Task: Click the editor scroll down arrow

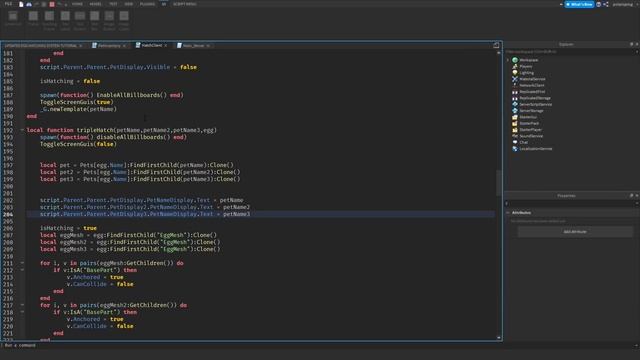Action: [x=498, y=338]
